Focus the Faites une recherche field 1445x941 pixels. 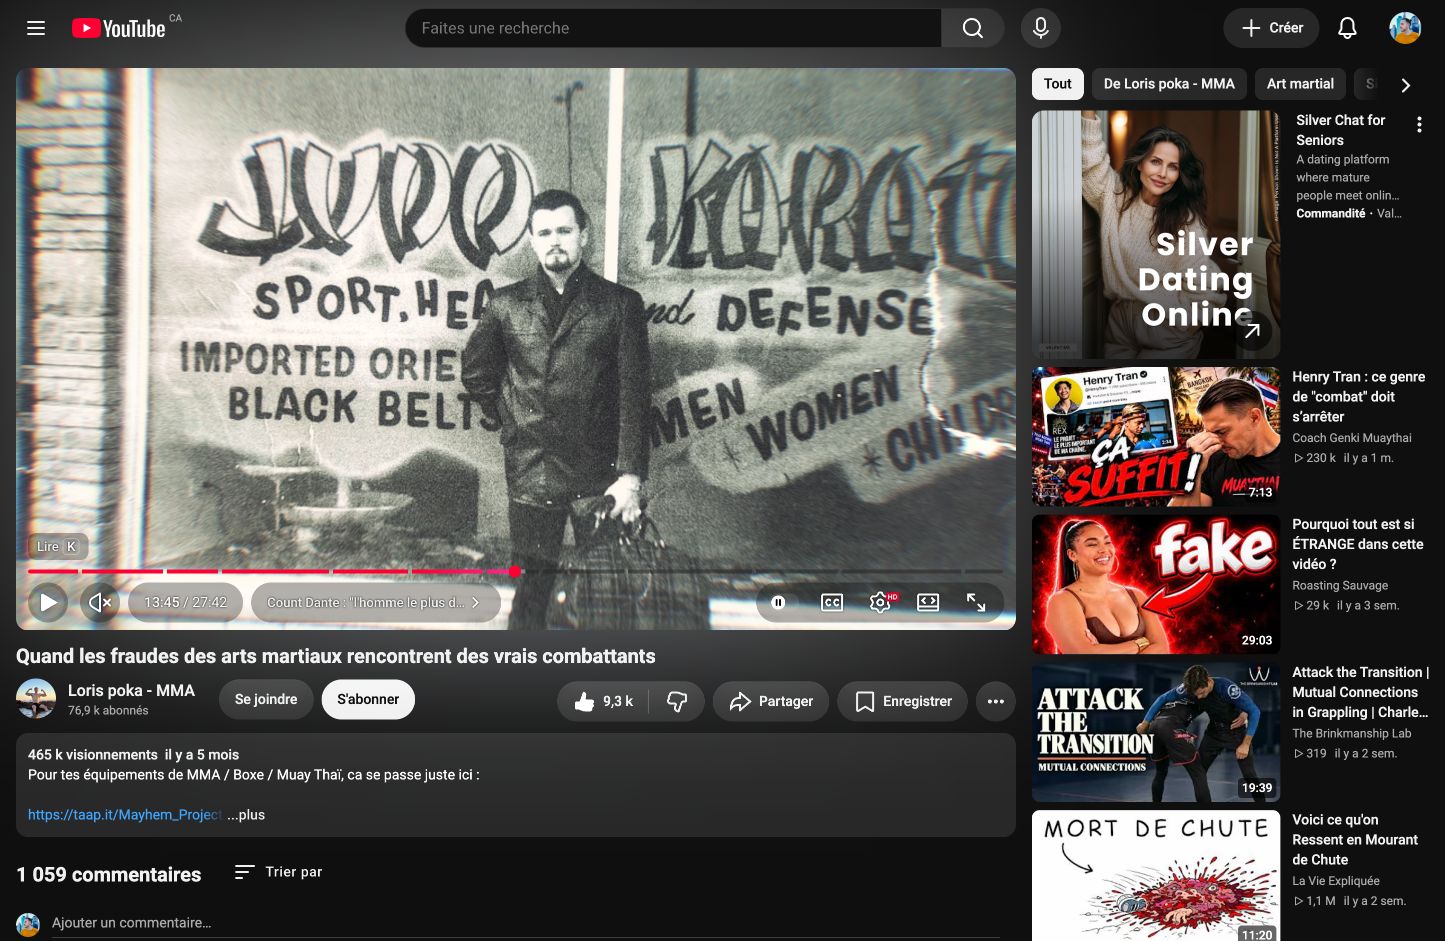[673, 28]
